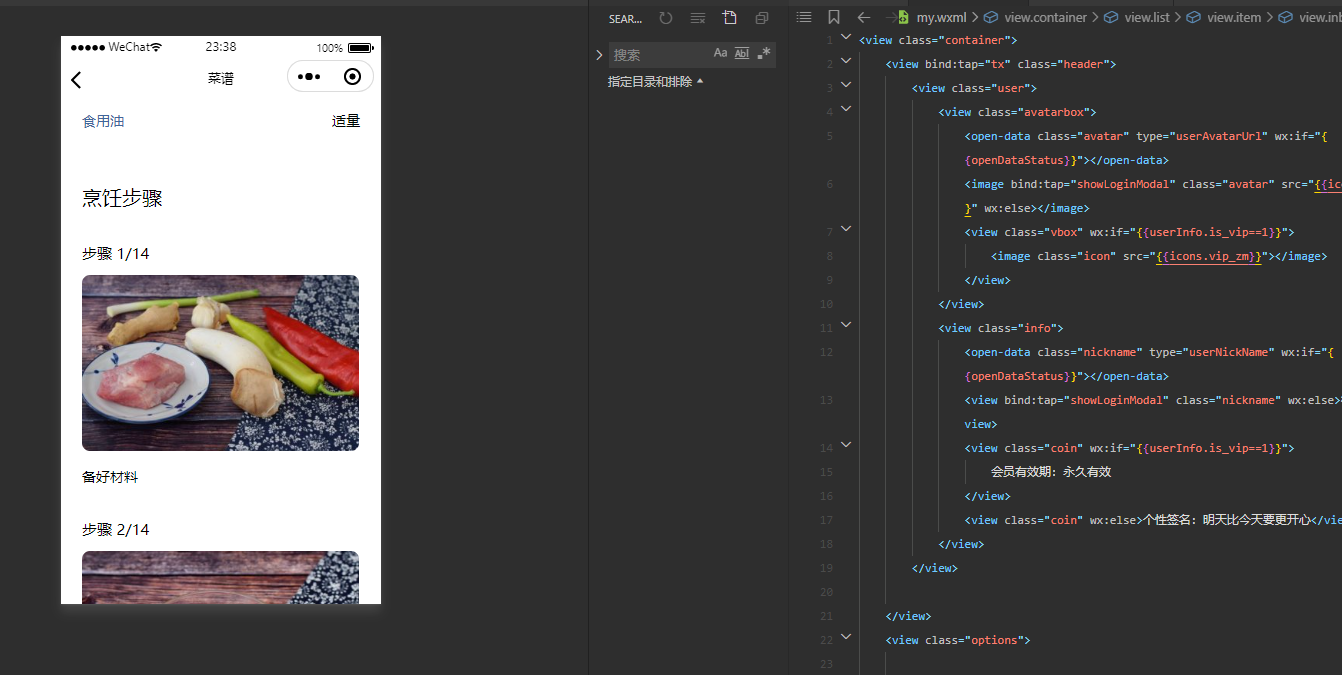Click line number 12 in the gutter
Screen dimensions: 1342x675
825,352
